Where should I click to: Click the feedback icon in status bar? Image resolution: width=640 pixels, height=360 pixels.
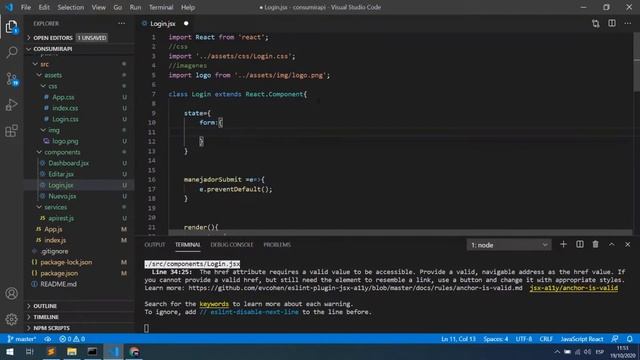(x=614, y=339)
